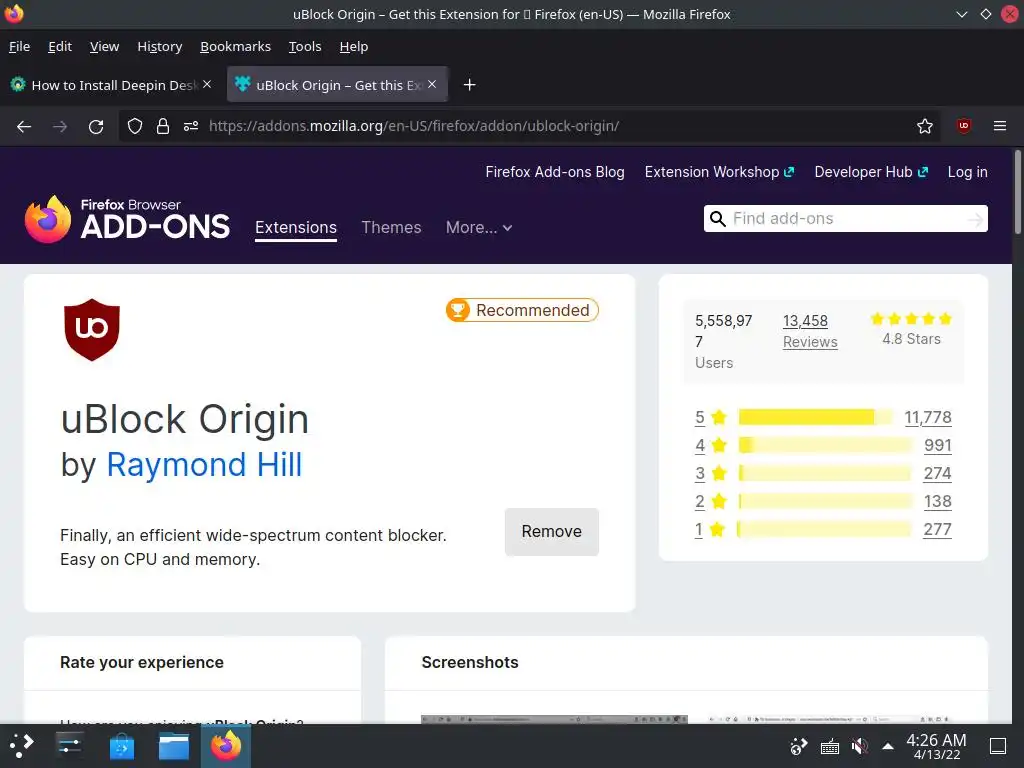1024x768 pixels.
Task: Open author Raymond Hill's profile
Action: 204,465
